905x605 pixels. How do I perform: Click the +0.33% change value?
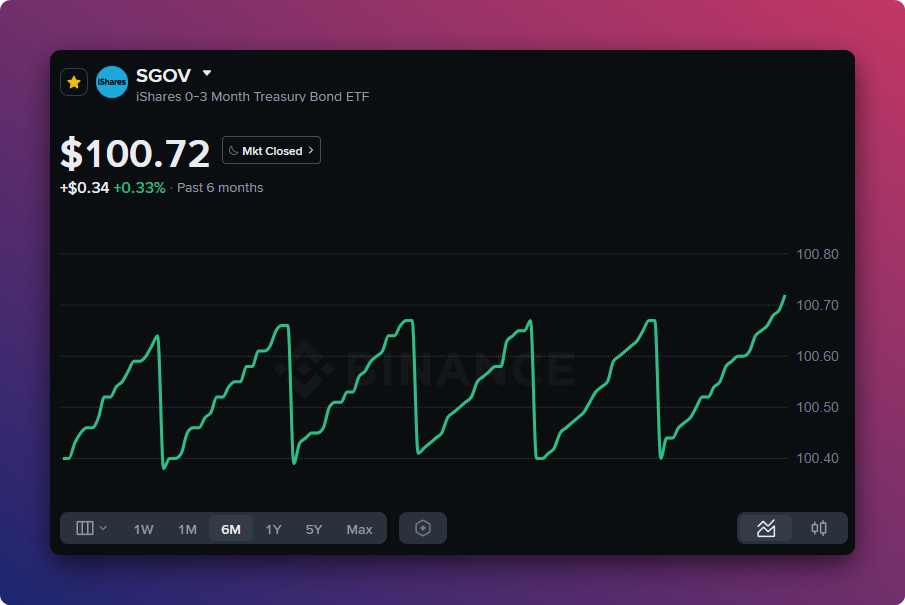[x=140, y=188]
